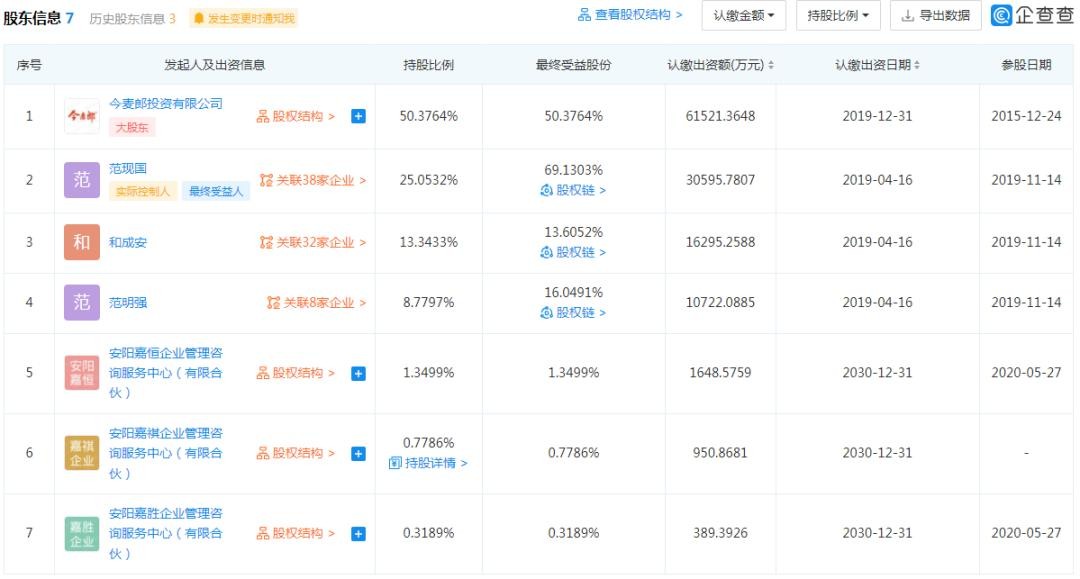1080x579 pixels.
Task: Open the 持股比例 dropdown filter
Action: pos(837,16)
